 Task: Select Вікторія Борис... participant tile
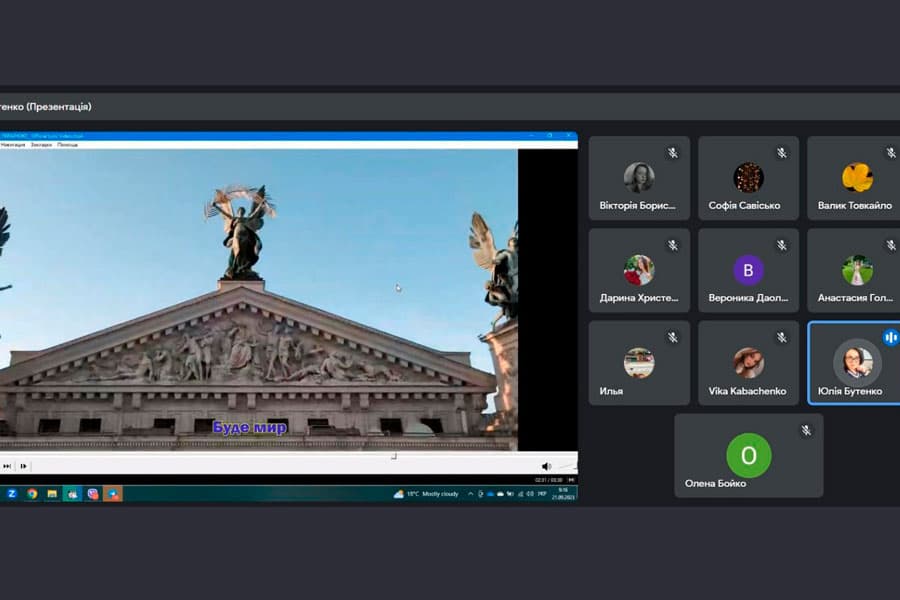coord(639,178)
